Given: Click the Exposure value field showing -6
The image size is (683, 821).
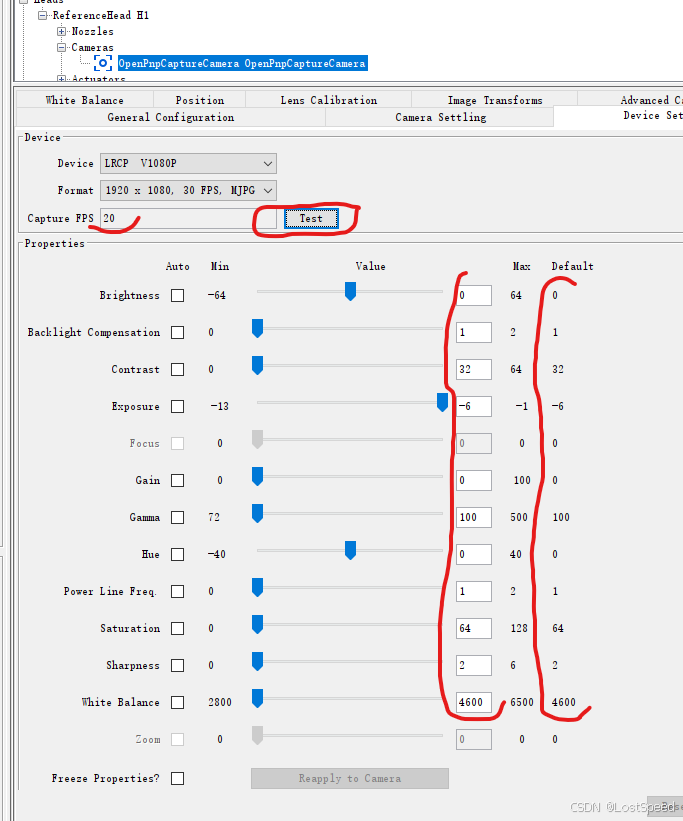Looking at the screenshot, I should (474, 406).
